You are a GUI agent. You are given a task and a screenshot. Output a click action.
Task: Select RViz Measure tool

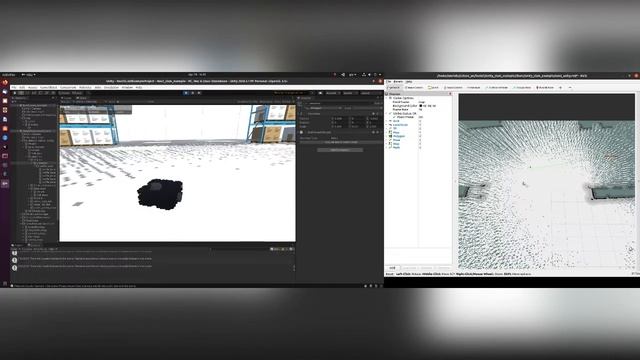pyautogui.click(x=473, y=87)
